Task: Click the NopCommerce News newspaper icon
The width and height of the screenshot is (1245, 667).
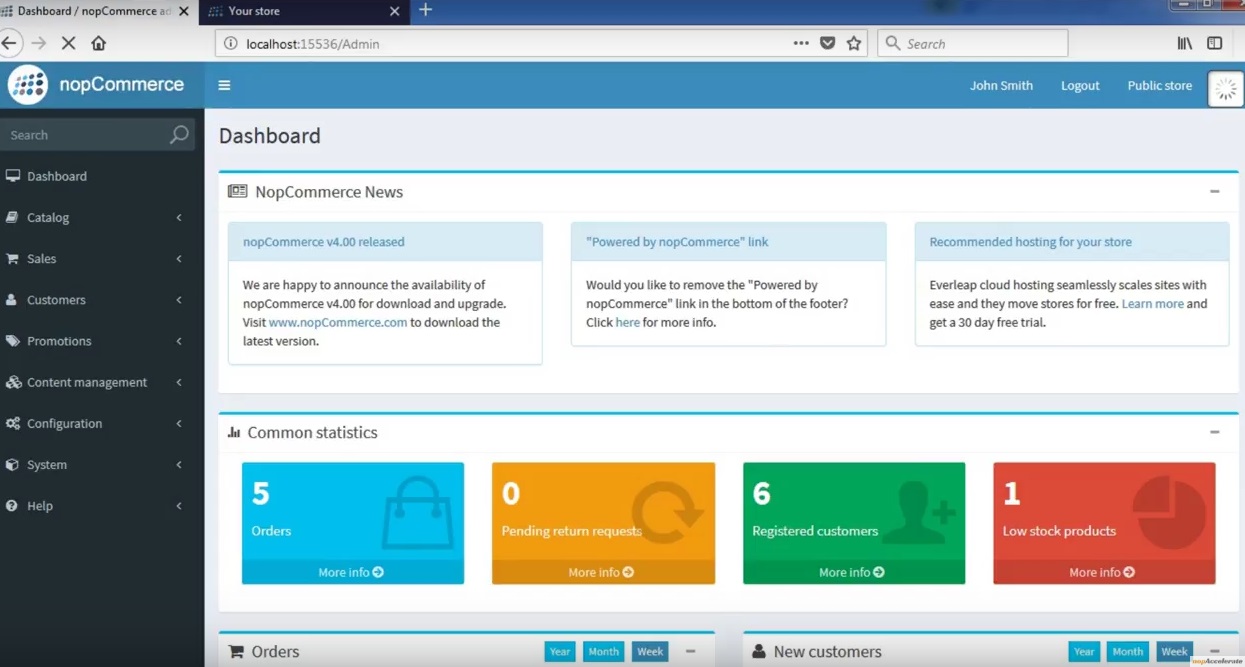Action: (x=237, y=191)
